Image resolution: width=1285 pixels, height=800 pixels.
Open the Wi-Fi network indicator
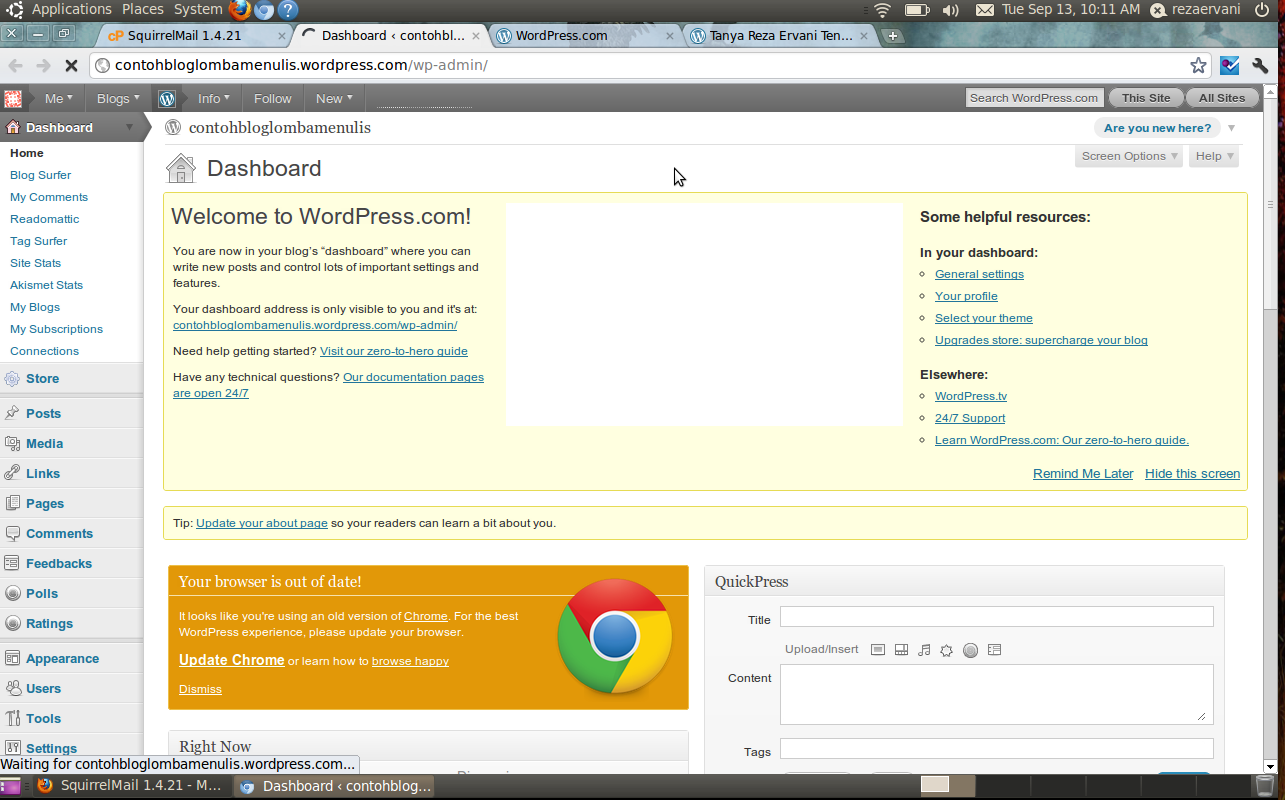coord(882,10)
